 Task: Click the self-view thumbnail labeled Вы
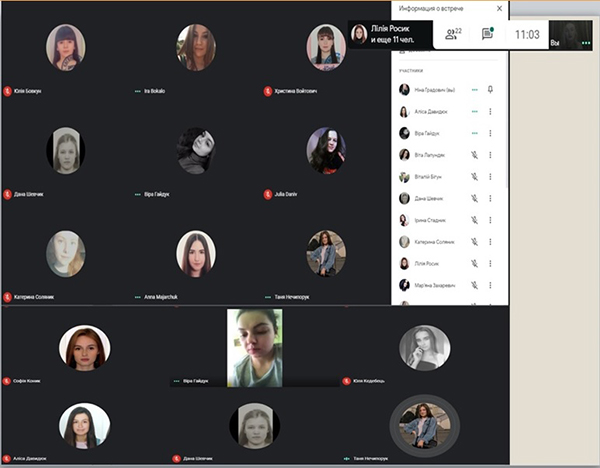[x=571, y=35]
